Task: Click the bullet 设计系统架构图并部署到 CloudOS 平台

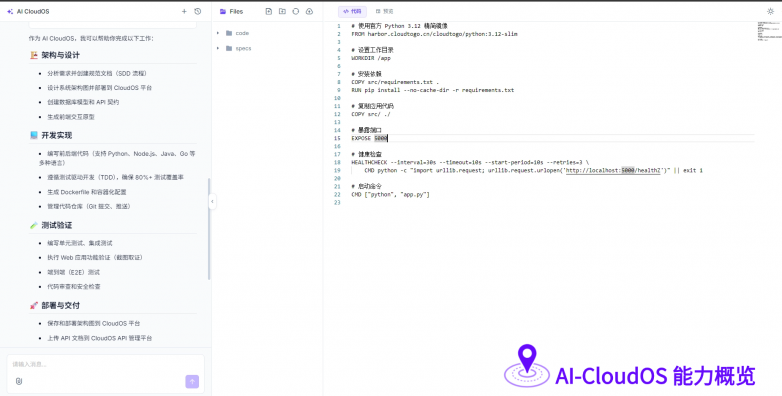Action: pyautogui.click(x=99, y=88)
